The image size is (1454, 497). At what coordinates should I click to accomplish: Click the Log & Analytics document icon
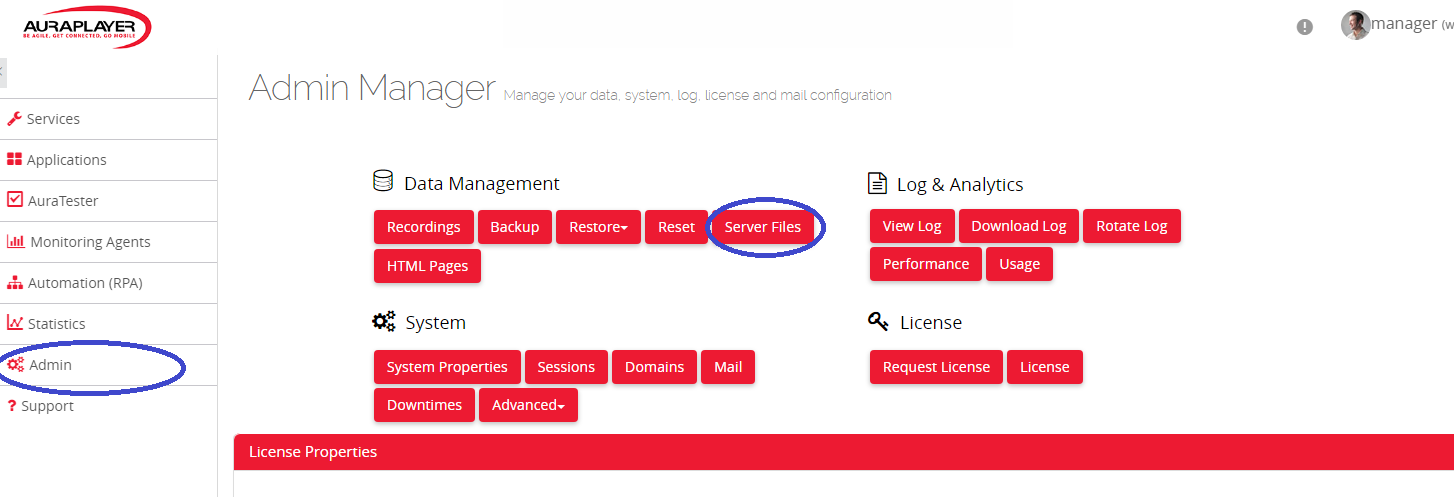pos(877,183)
